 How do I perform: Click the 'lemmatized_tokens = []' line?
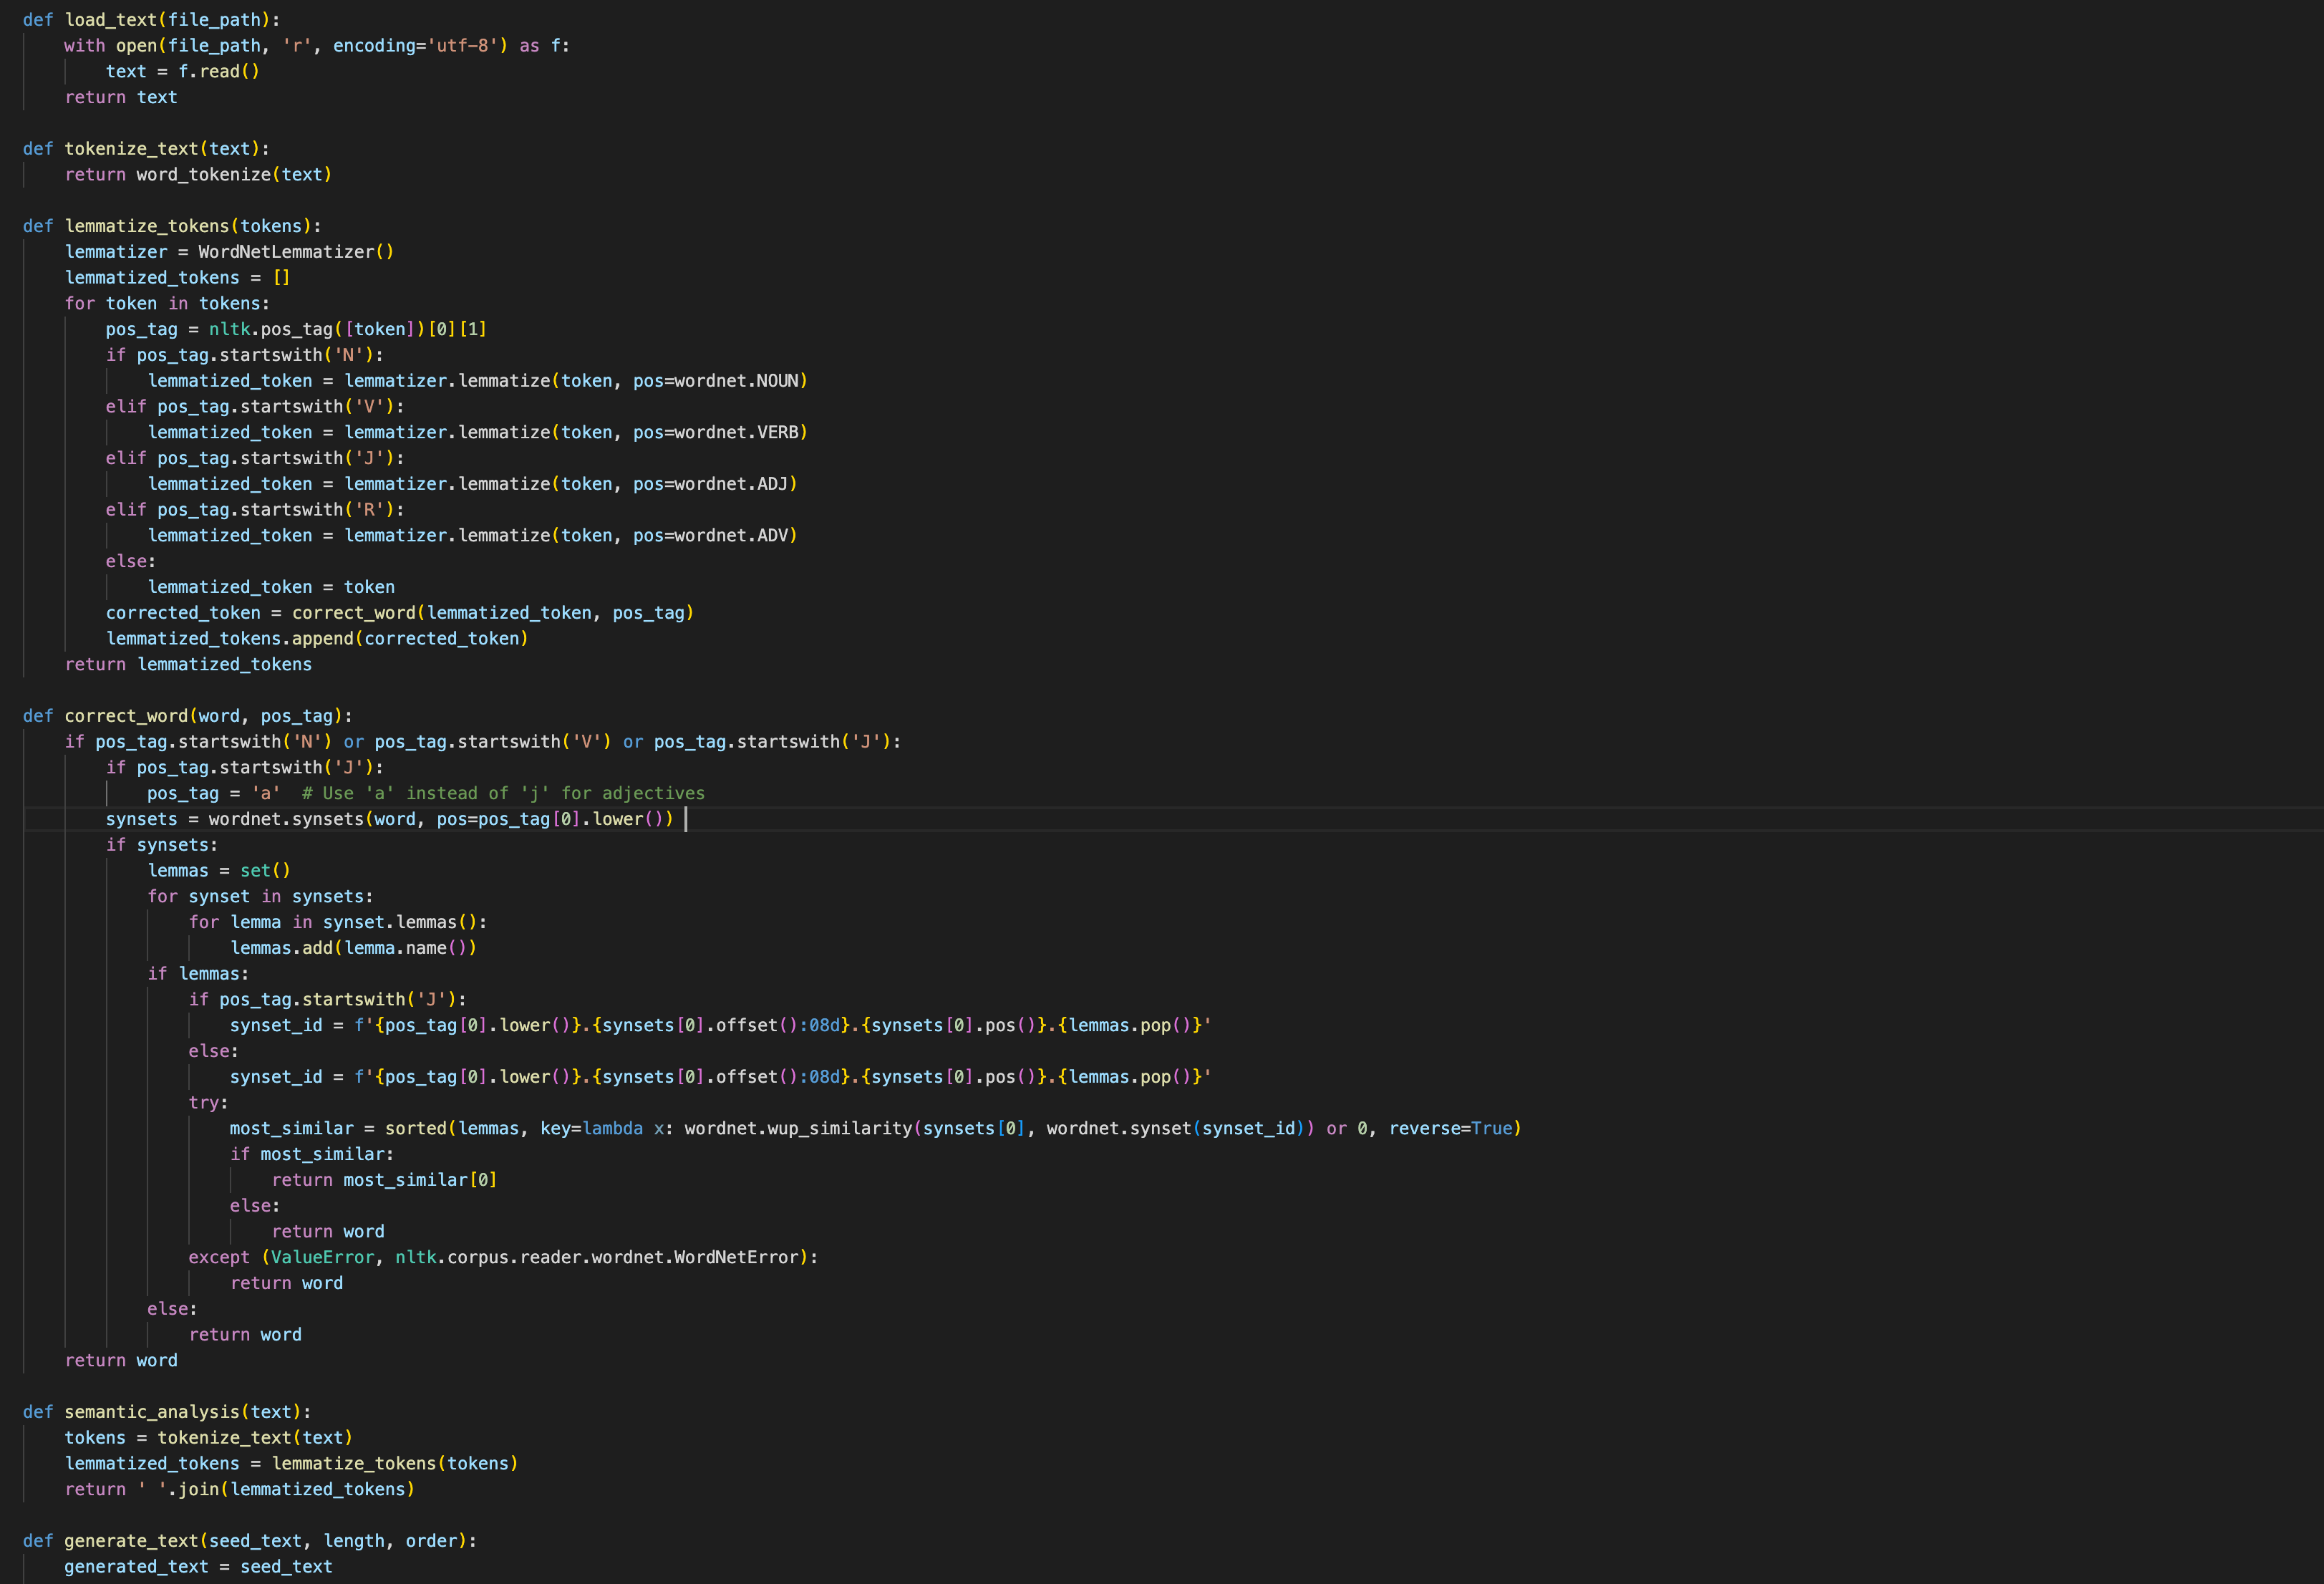click(x=177, y=278)
